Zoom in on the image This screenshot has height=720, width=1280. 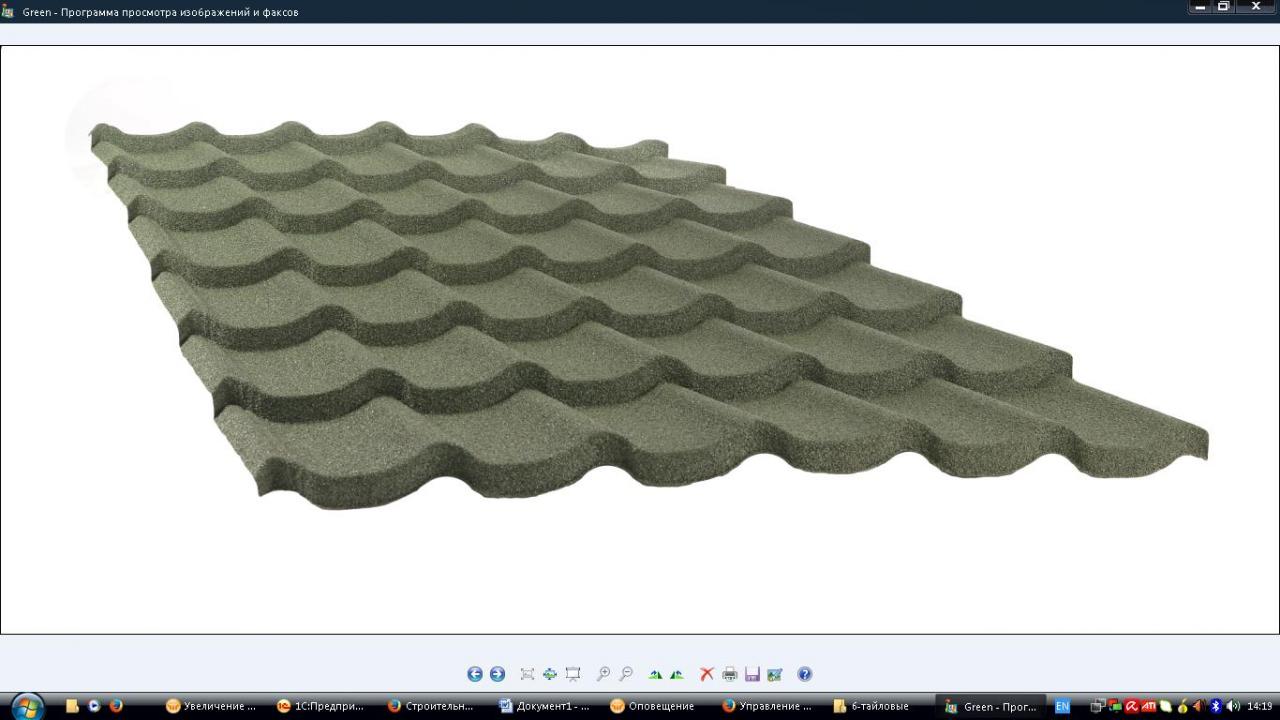click(x=603, y=674)
